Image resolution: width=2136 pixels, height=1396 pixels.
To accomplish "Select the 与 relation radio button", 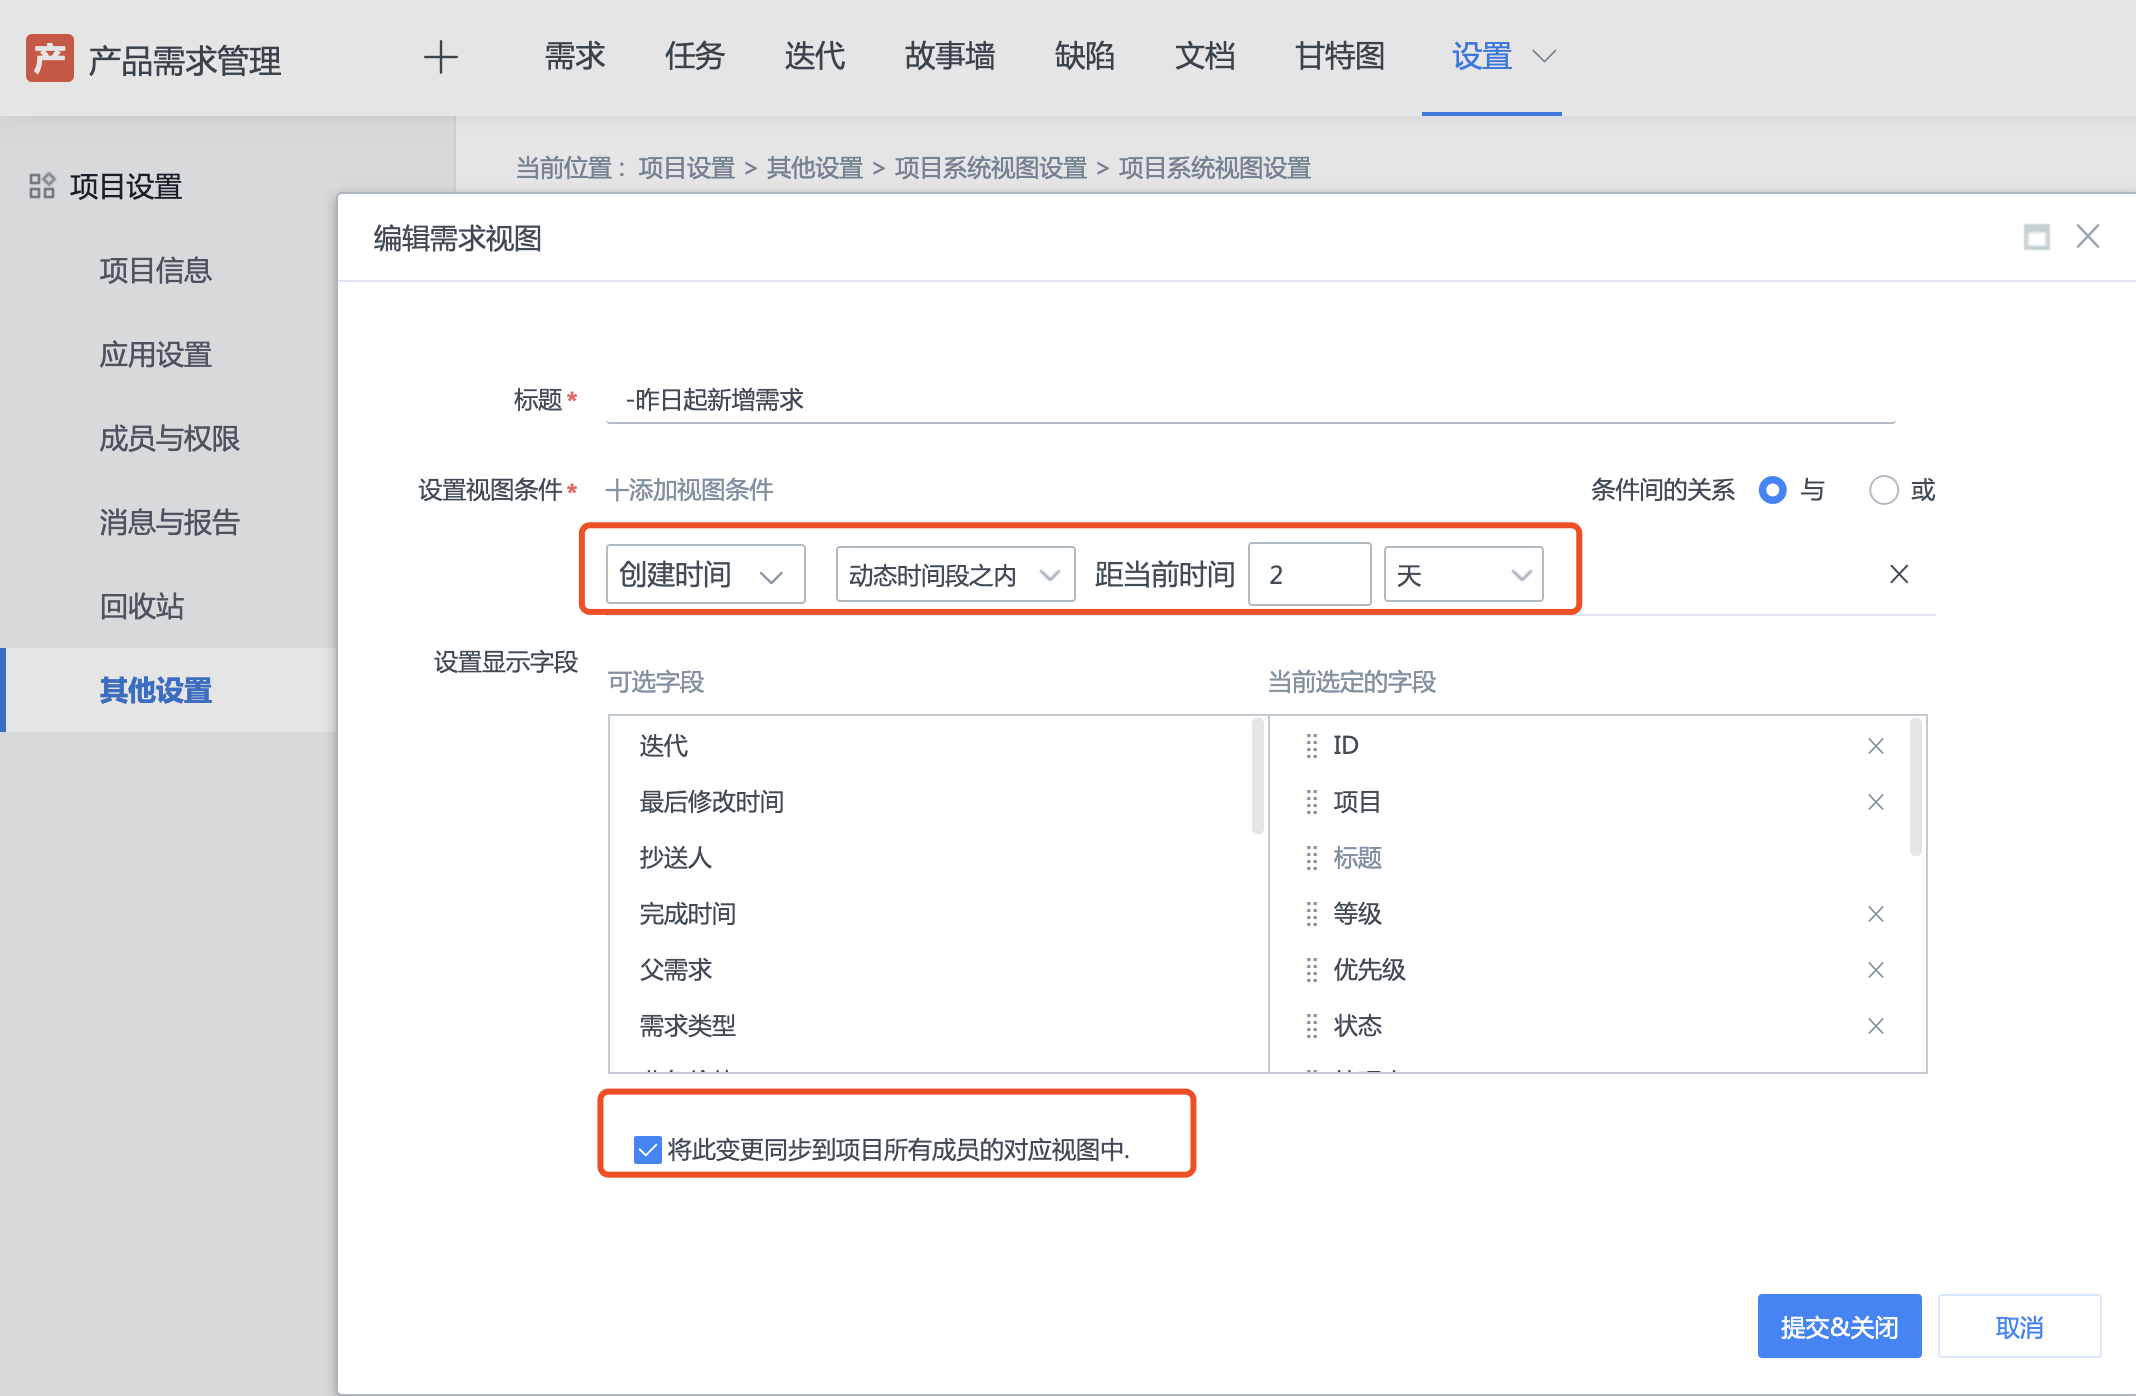I will coord(1772,490).
